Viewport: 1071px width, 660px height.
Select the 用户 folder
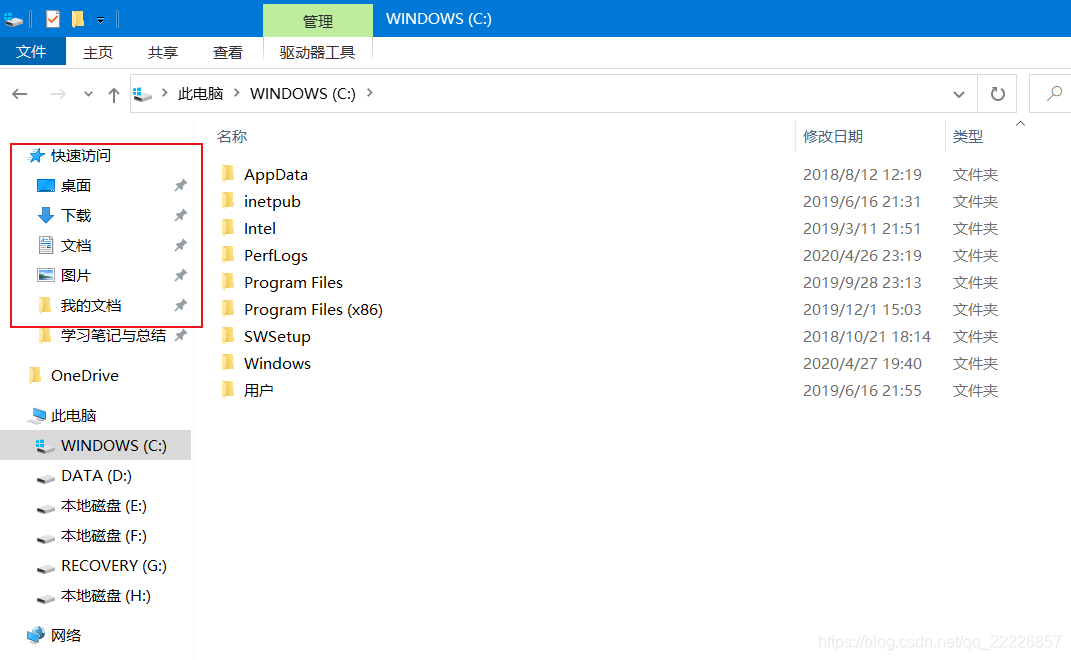pos(258,391)
